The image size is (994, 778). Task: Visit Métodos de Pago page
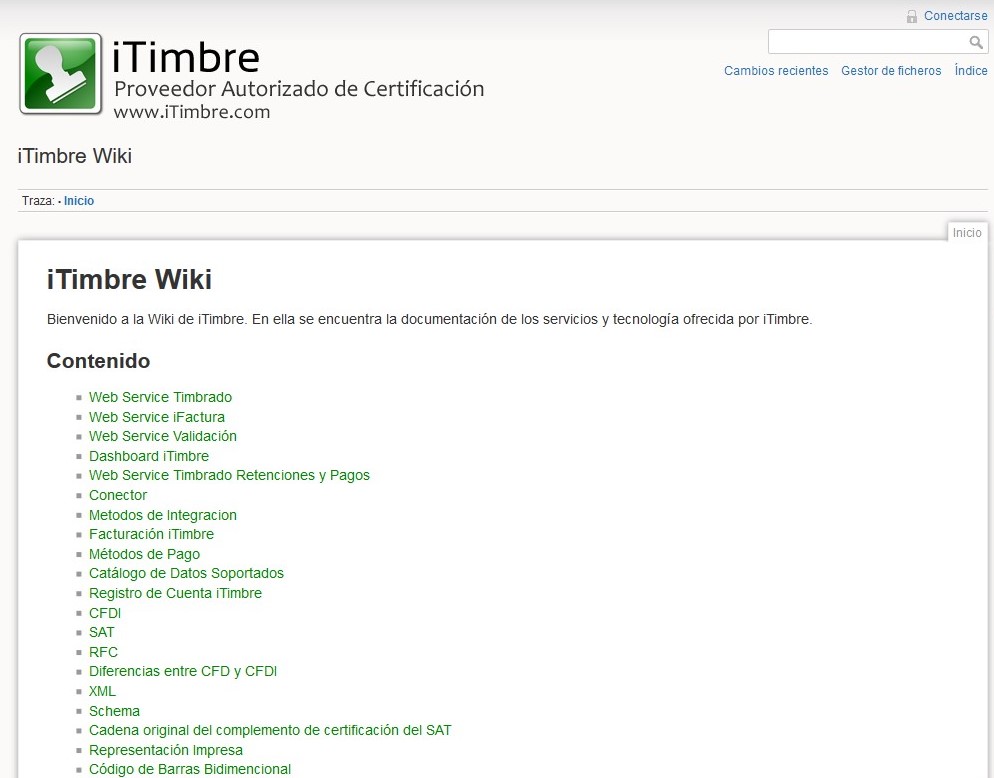coord(144,554)
